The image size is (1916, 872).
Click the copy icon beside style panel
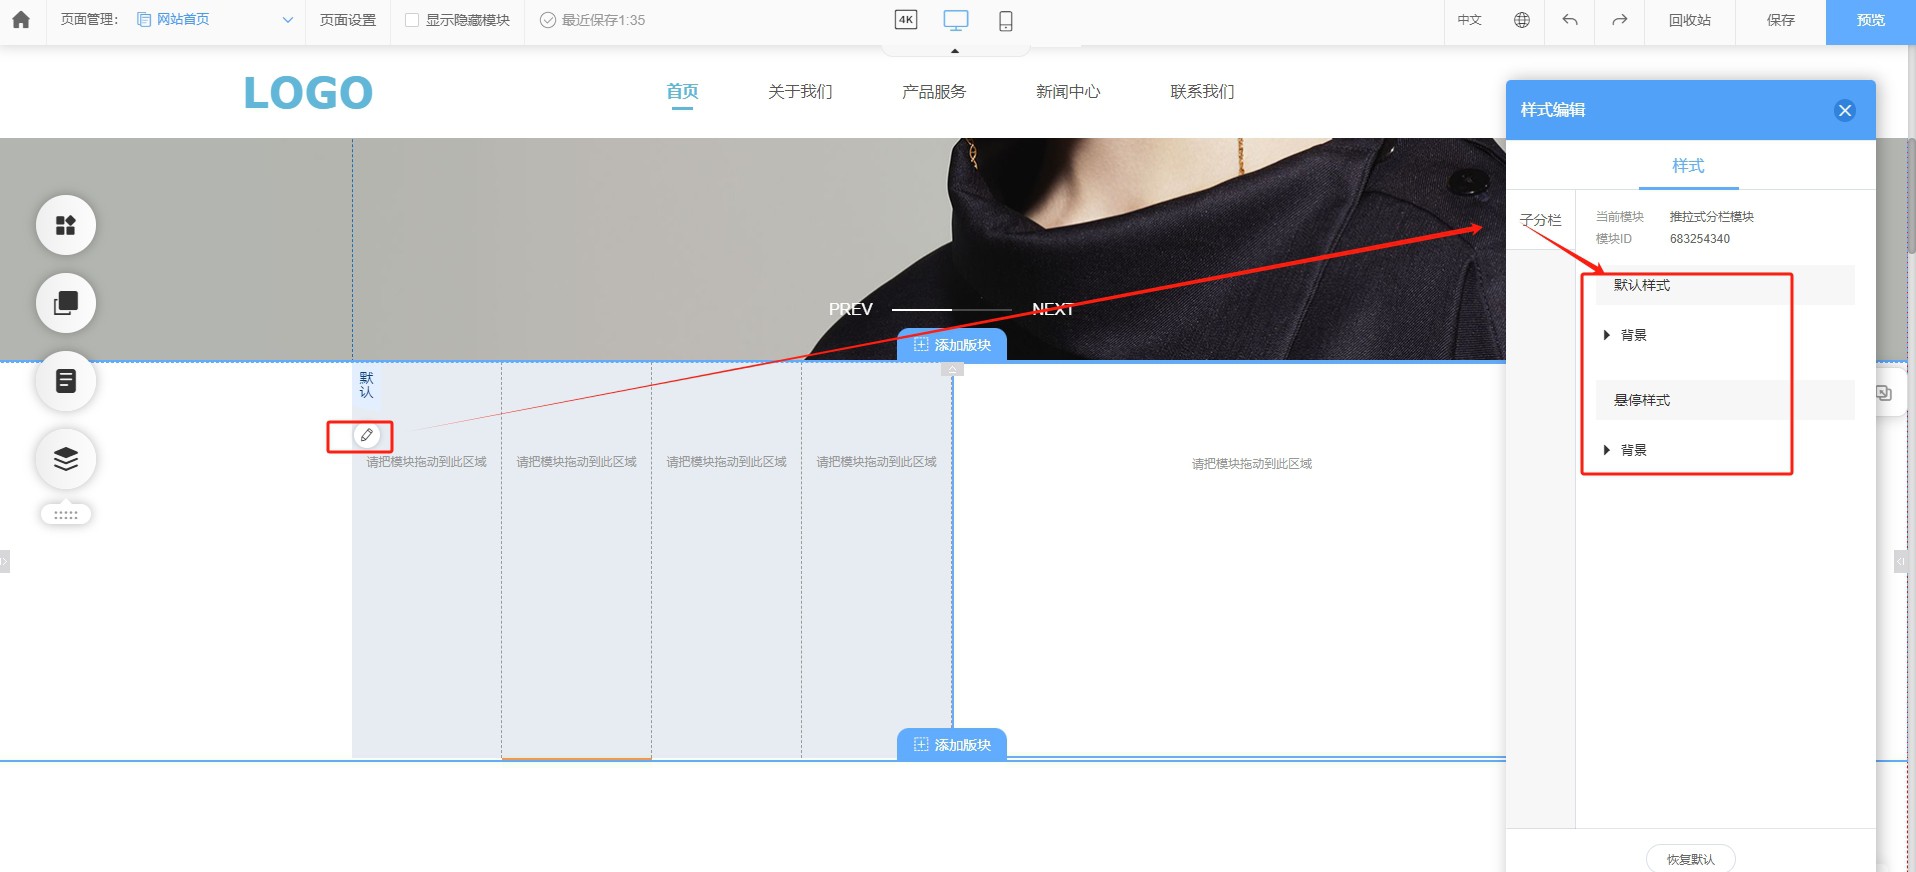tap(1884, 393)
